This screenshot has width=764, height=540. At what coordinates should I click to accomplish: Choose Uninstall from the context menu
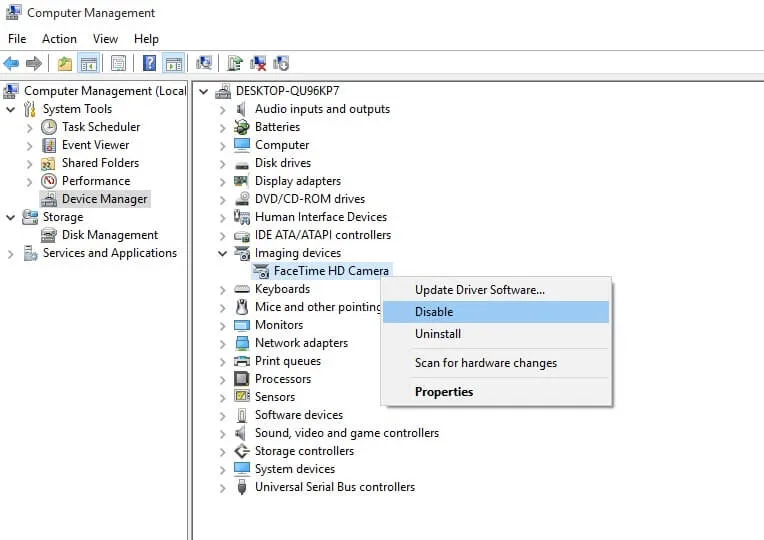[438, 334]
